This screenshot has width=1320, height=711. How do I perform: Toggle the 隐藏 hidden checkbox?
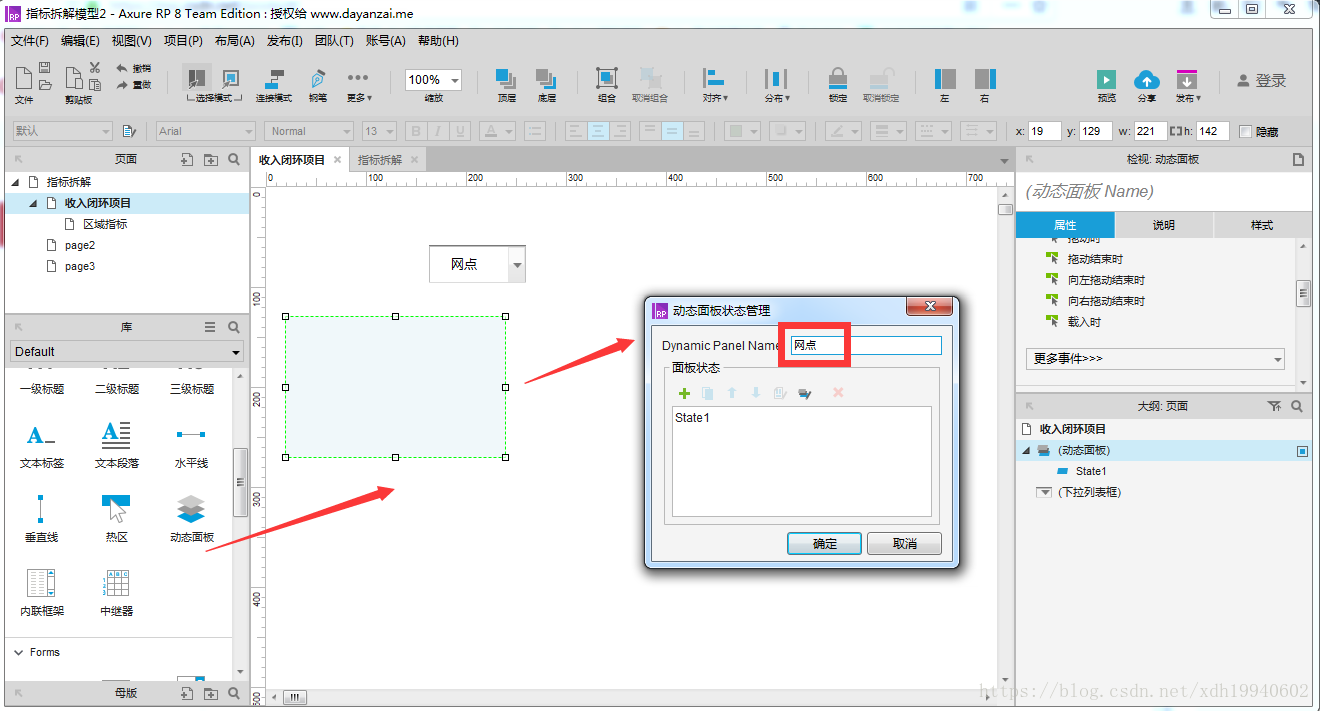point(1245,131)
